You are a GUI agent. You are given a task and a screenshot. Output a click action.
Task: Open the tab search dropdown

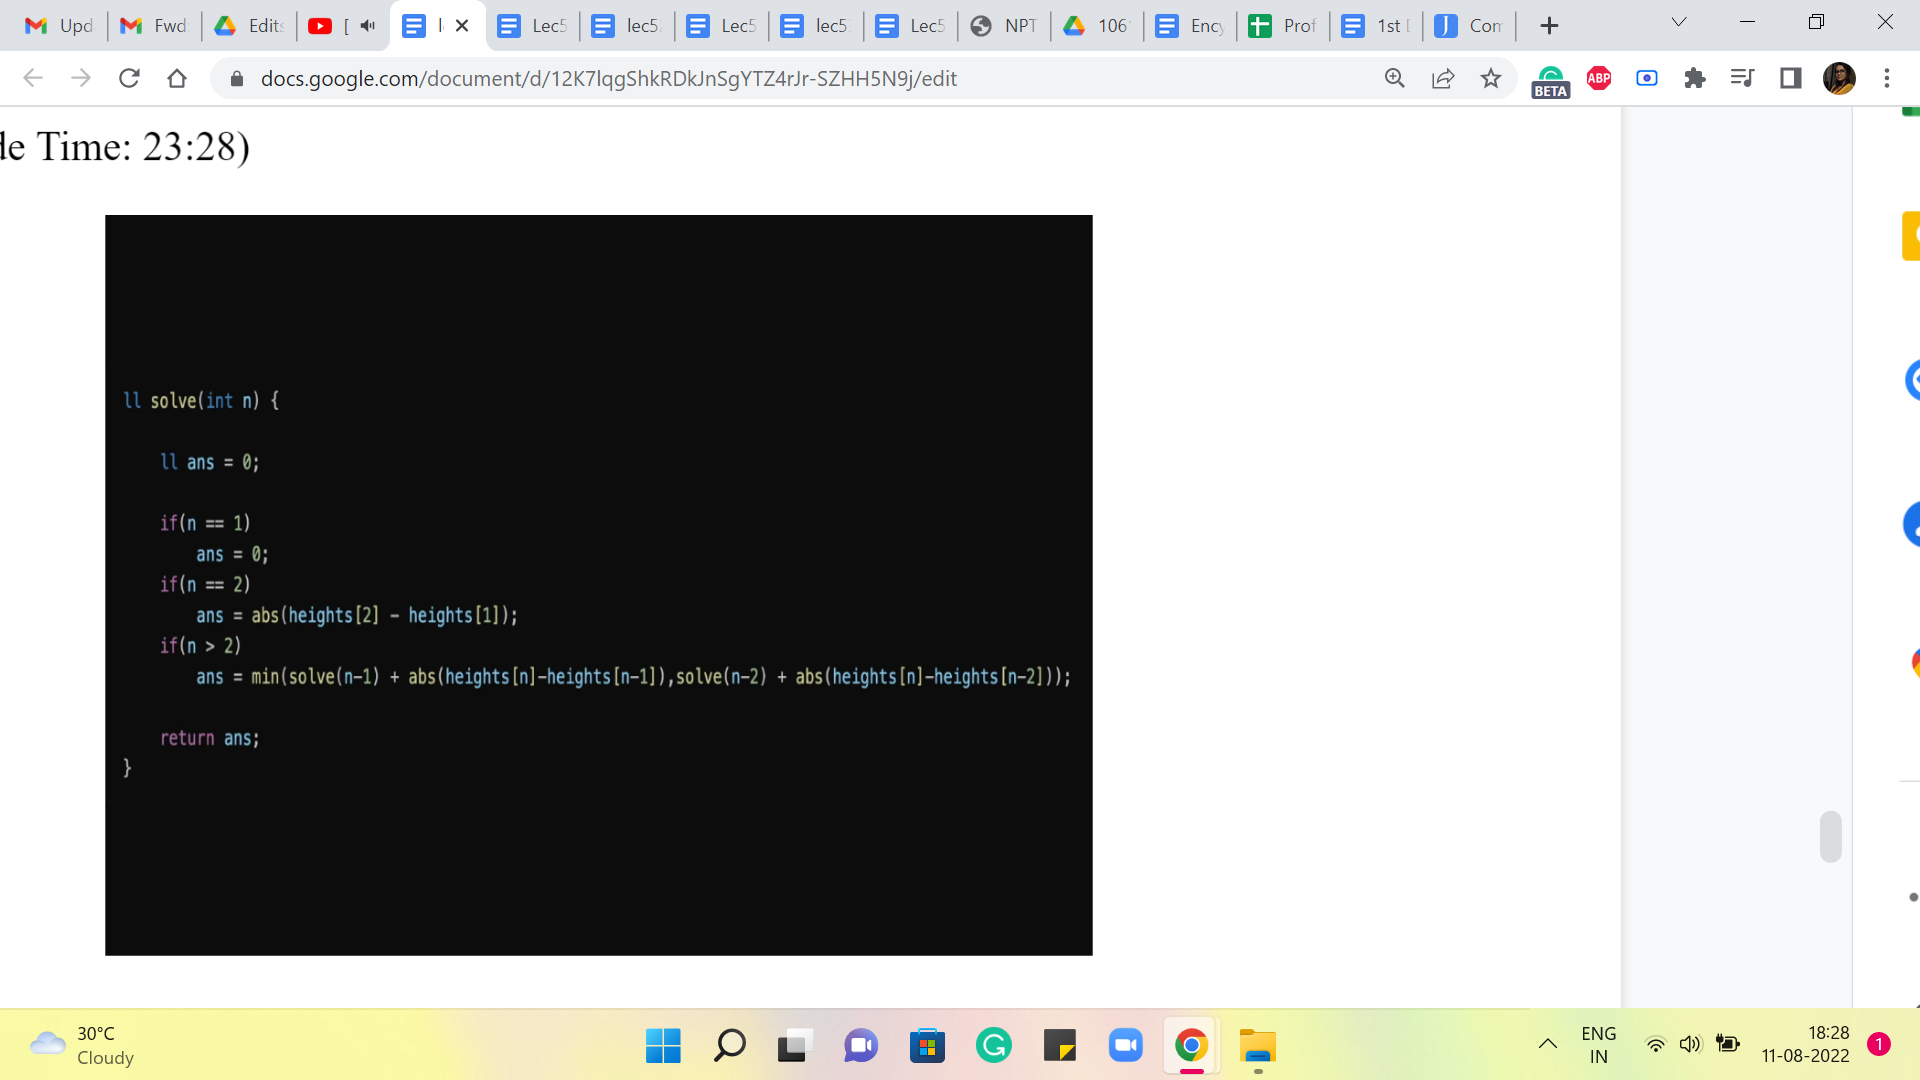[x=1679, y=23]
